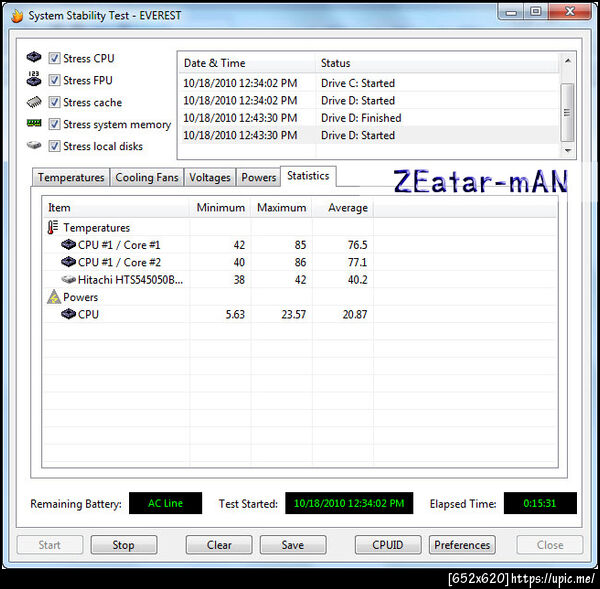Select the Hitachi HTS545050B... row label
This screenshot has height=589, width=600.
click(x=130, y=280)
